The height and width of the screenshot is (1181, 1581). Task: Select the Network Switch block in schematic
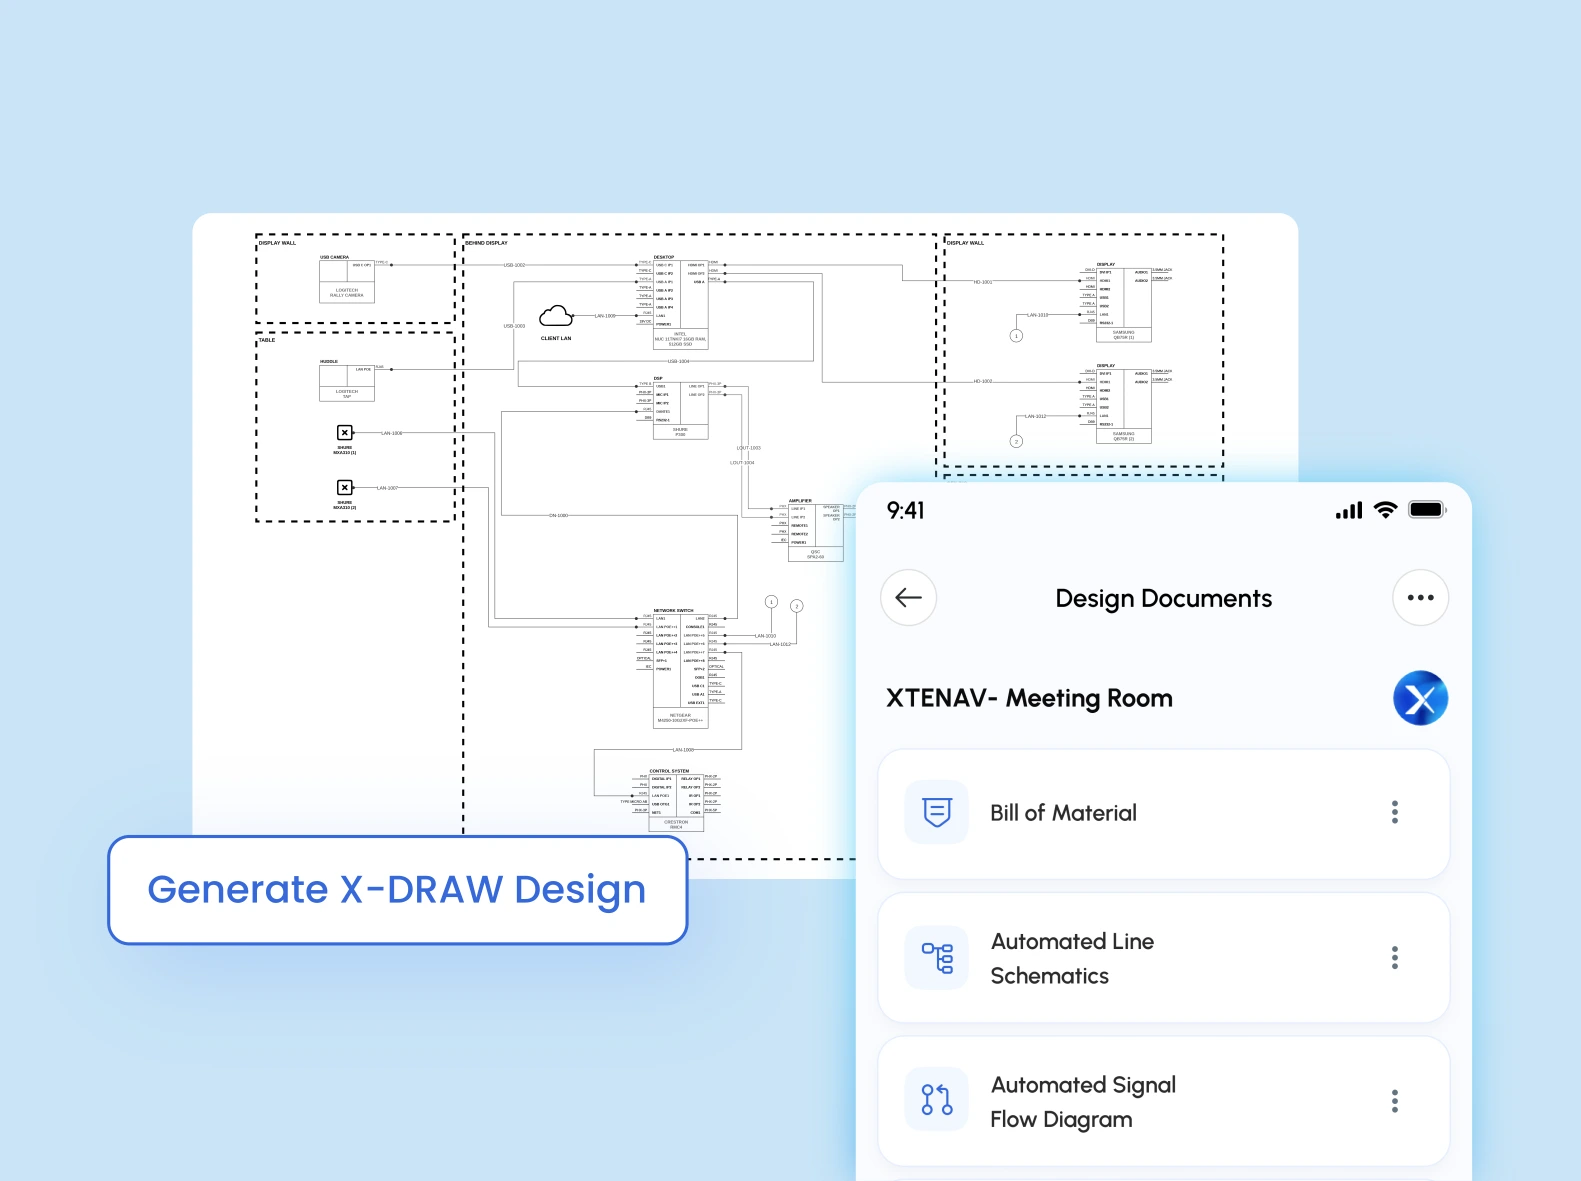[680, 670]
